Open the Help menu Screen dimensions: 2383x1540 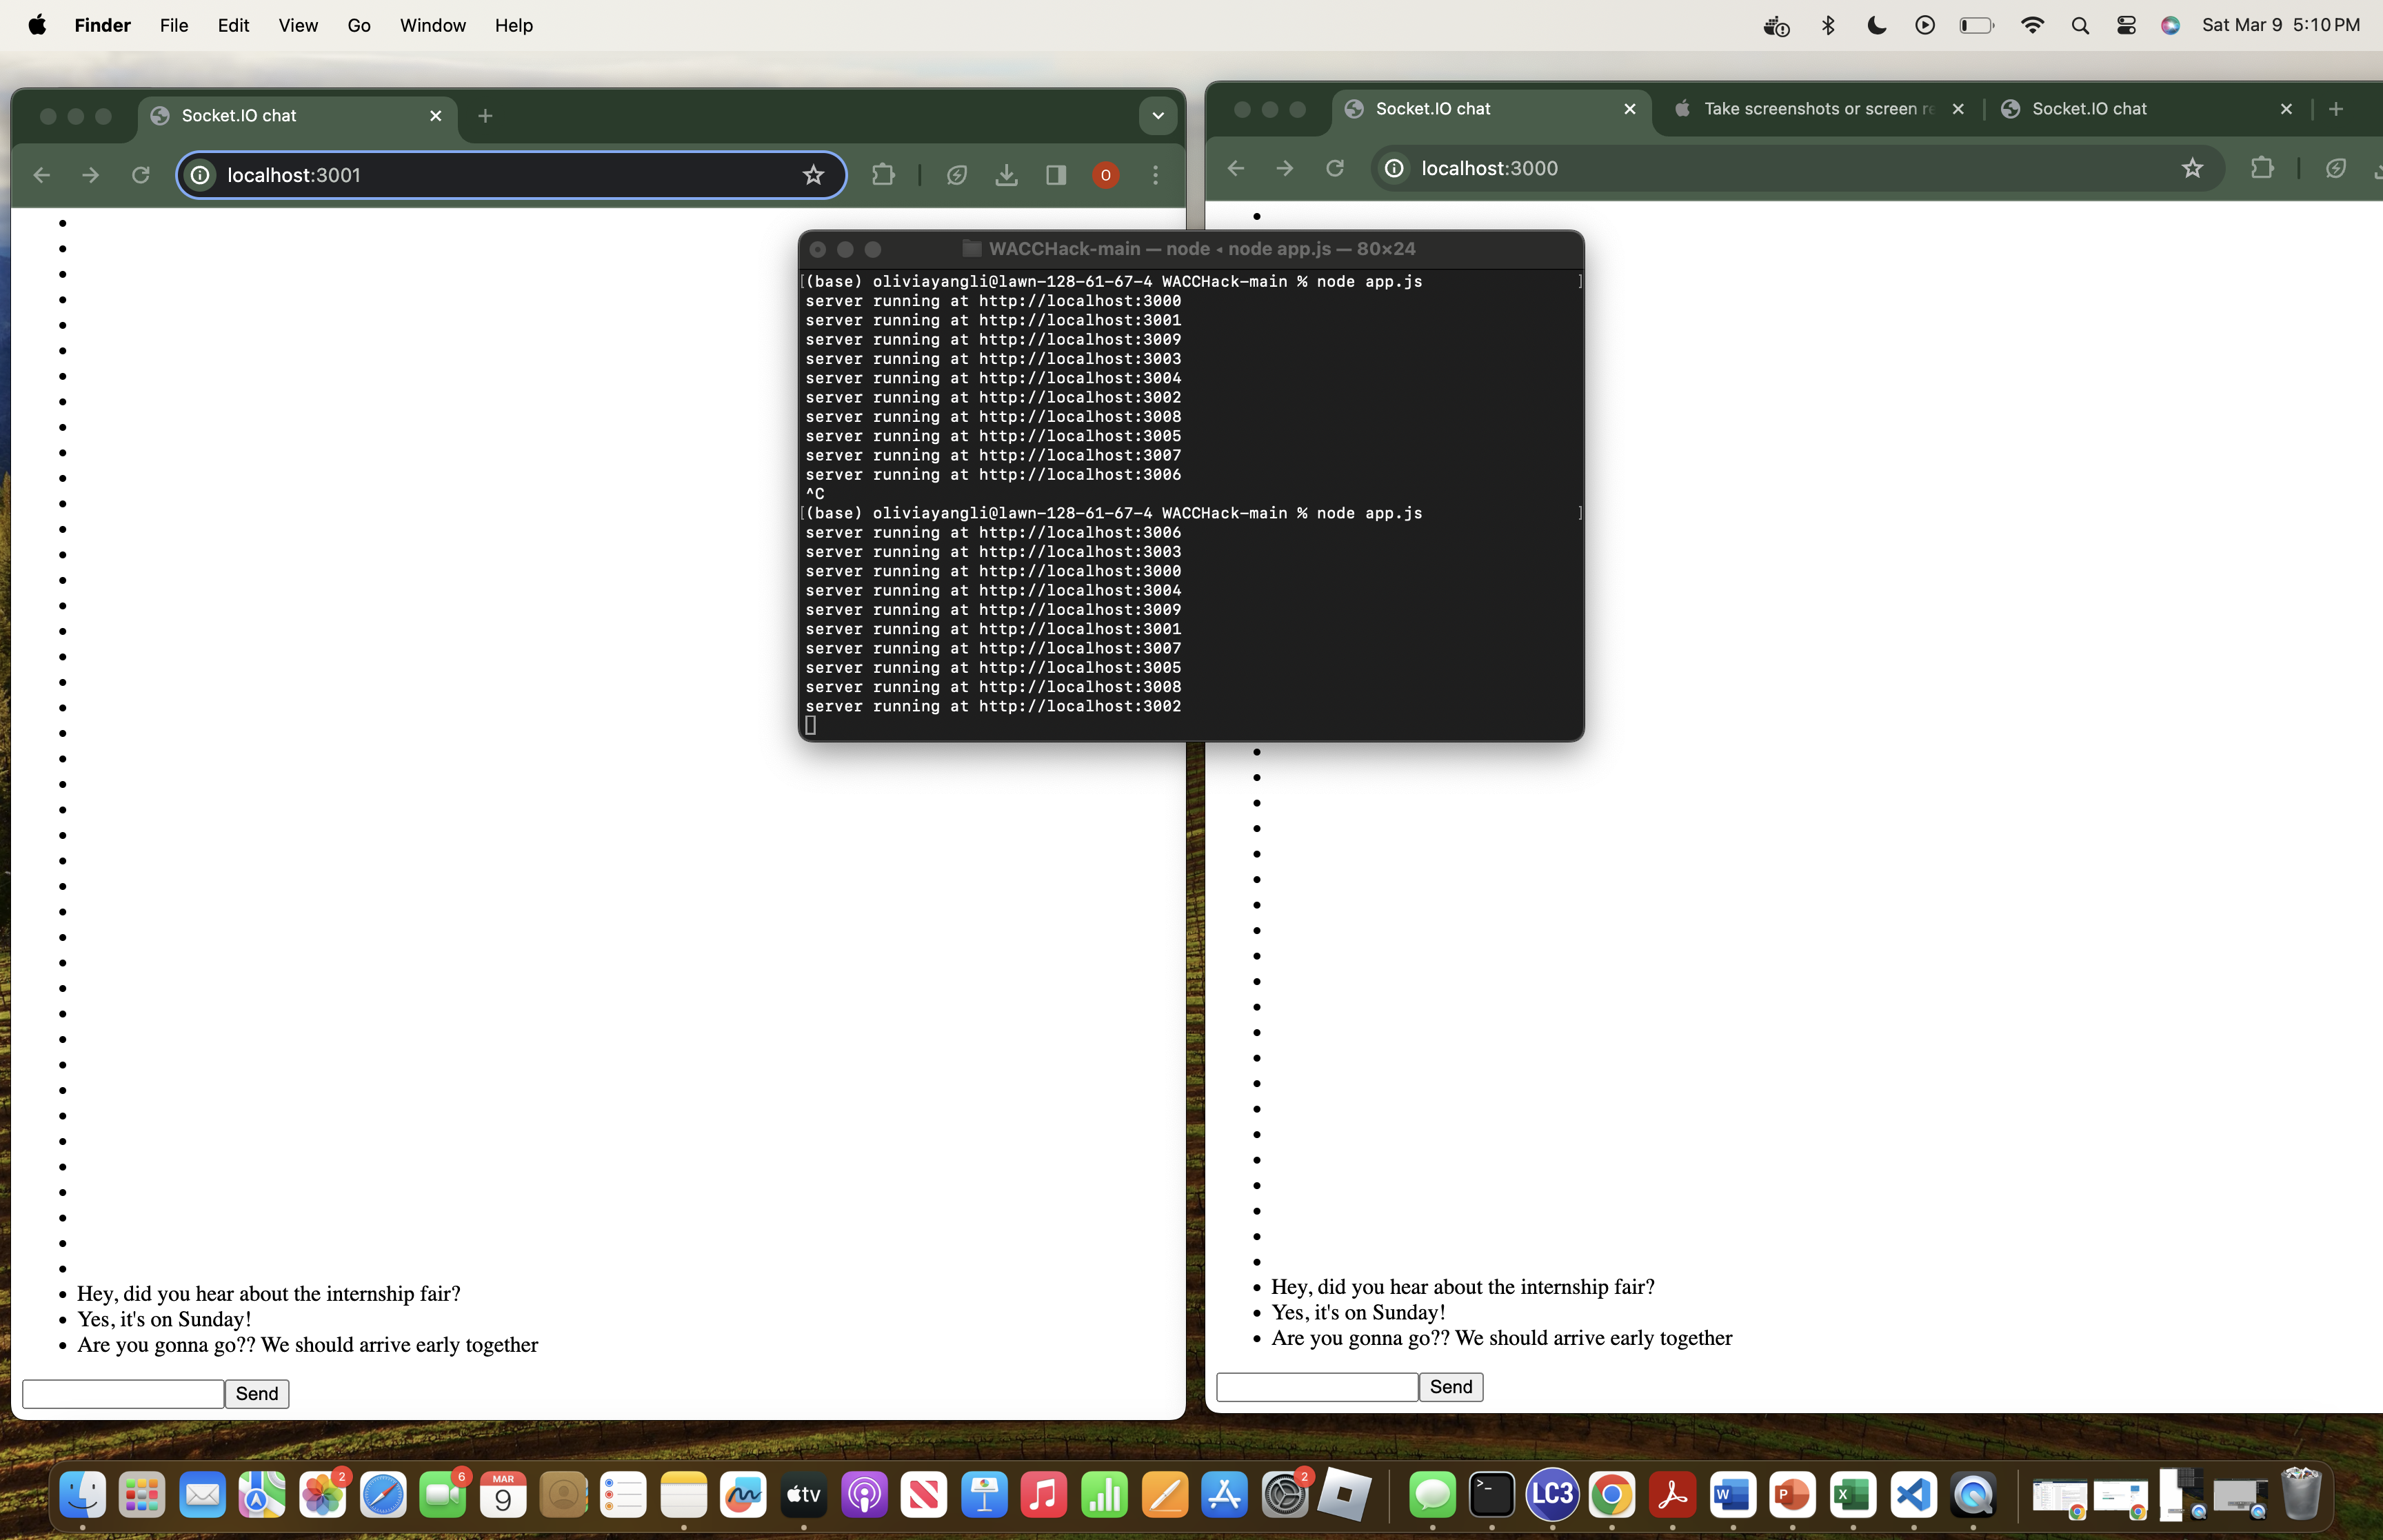pyautogui.click(x=514, y=25)
